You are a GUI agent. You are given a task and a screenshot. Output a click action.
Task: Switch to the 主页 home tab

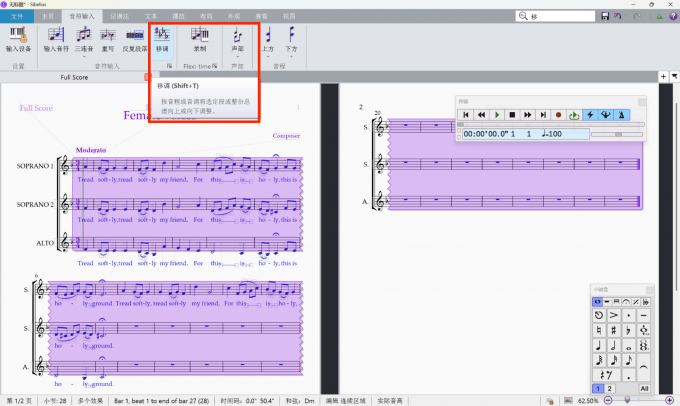48,16
